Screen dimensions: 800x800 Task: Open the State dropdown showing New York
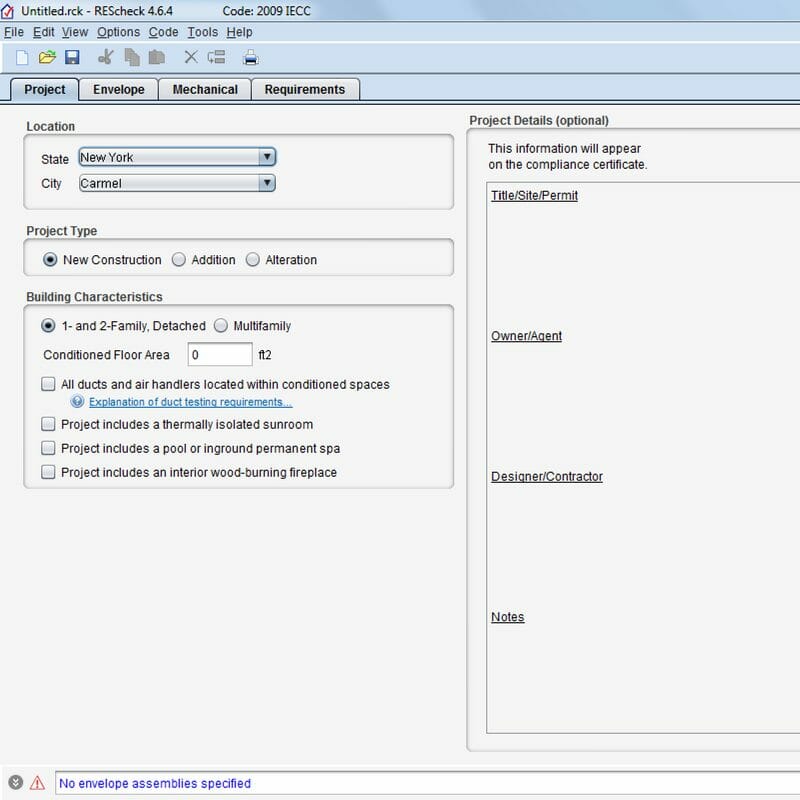click(266, 157)
